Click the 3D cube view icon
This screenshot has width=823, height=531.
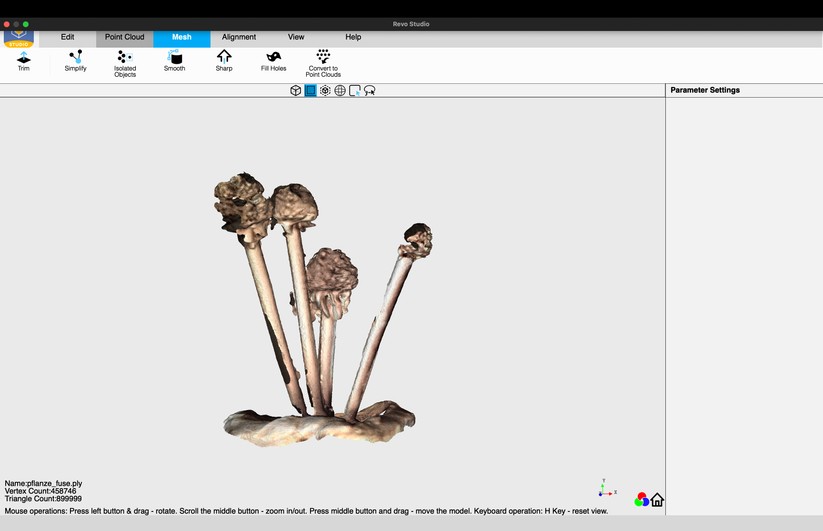[296, 90]
